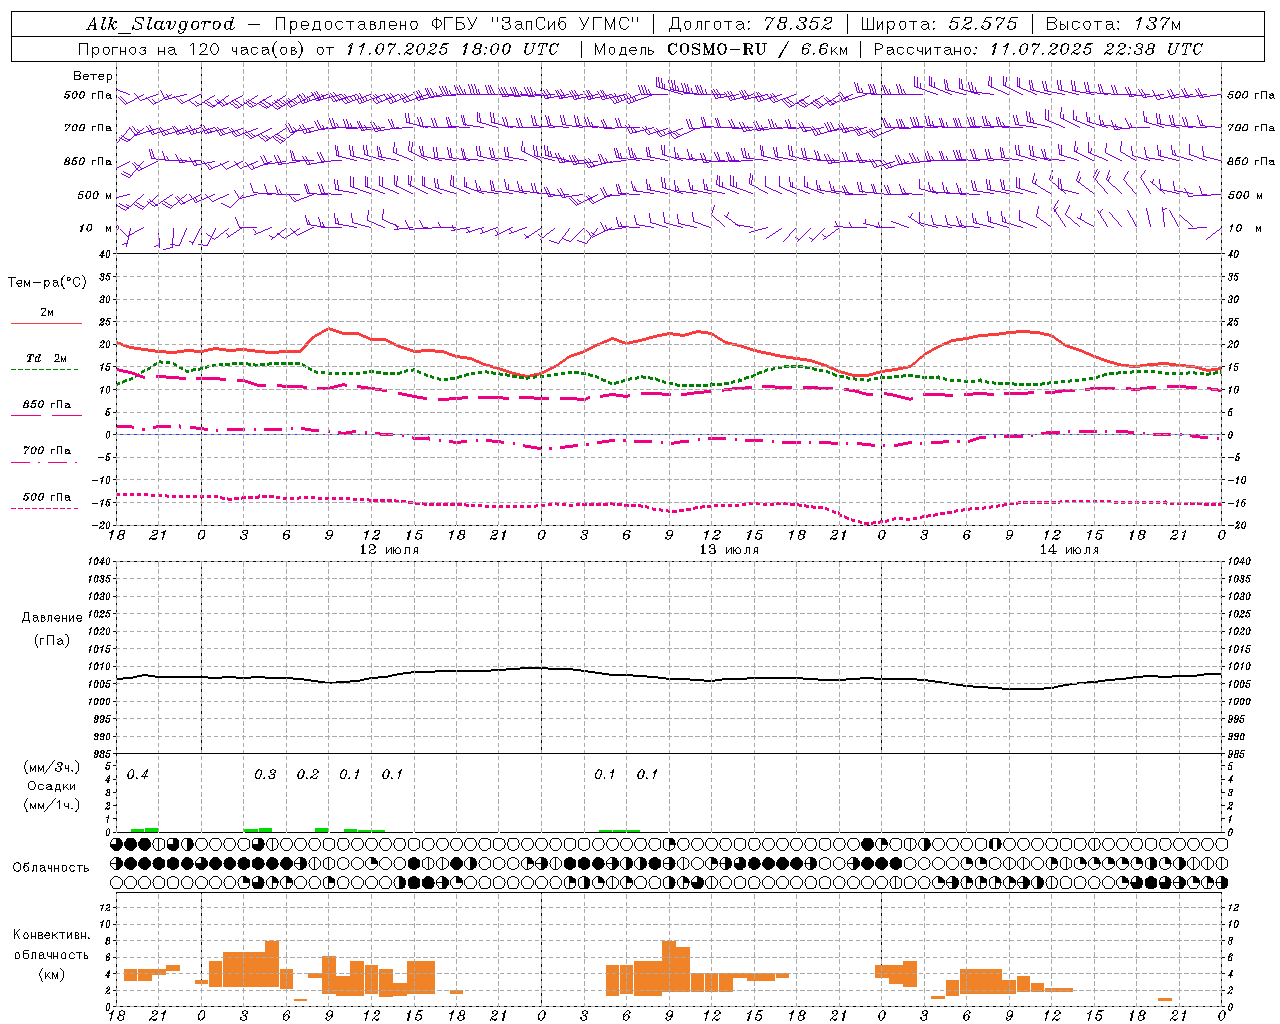Click the Alk_Slavgorod station title

point(160,24)
